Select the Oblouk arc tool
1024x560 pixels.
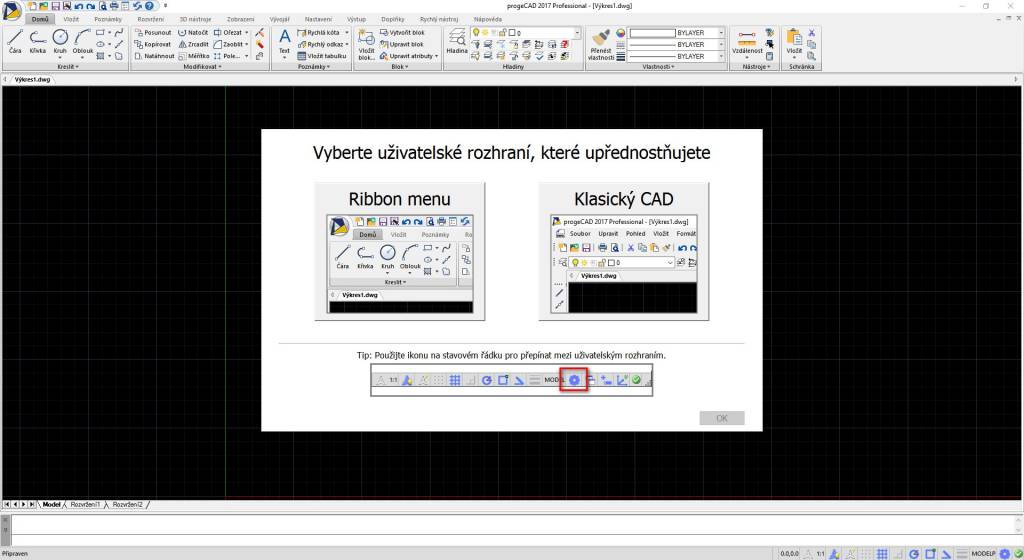(x=82, y=42)
